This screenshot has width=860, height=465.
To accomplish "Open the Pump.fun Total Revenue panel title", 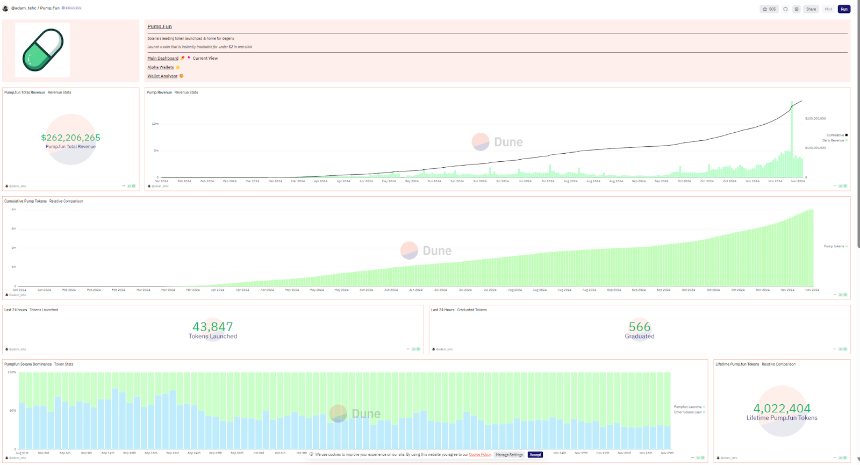I will click(25, 92).
